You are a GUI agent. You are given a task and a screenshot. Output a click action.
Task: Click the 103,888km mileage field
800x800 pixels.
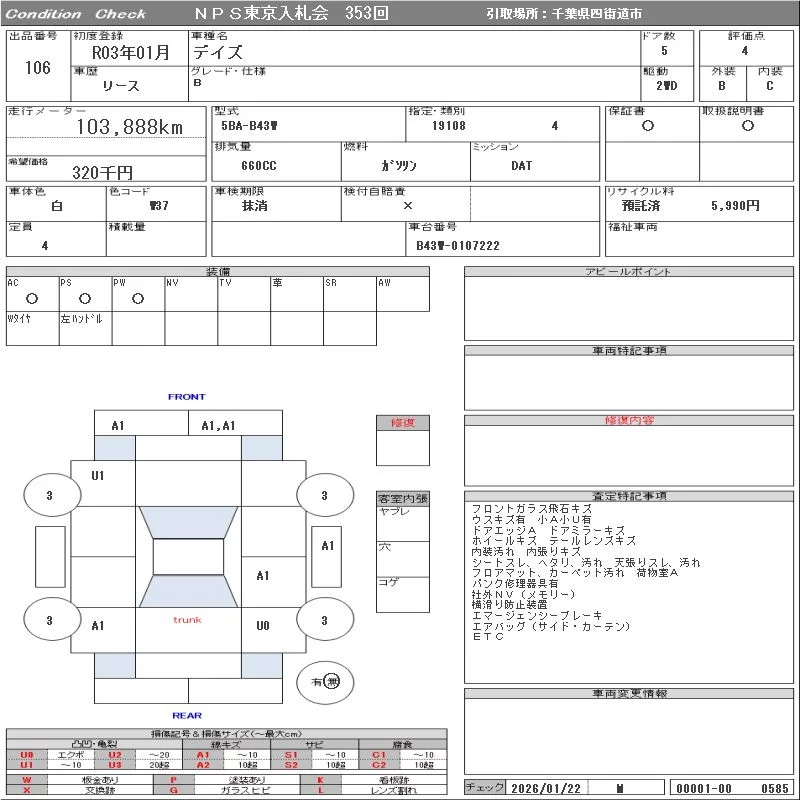[130, 127]
